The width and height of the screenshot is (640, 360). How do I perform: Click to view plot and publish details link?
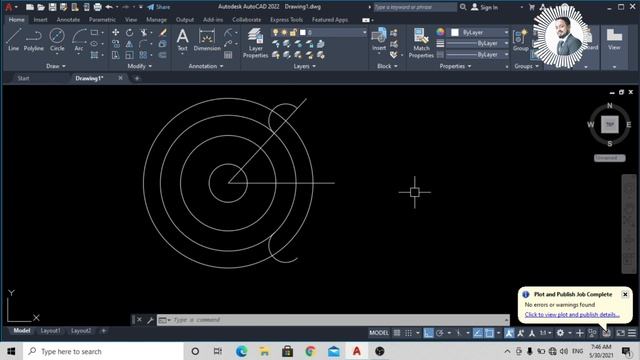(572, 314)
